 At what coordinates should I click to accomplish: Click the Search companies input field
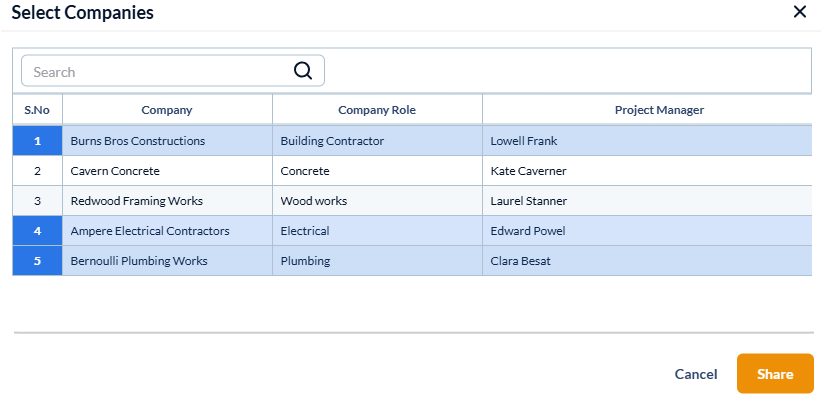click(x=158, y=71)
